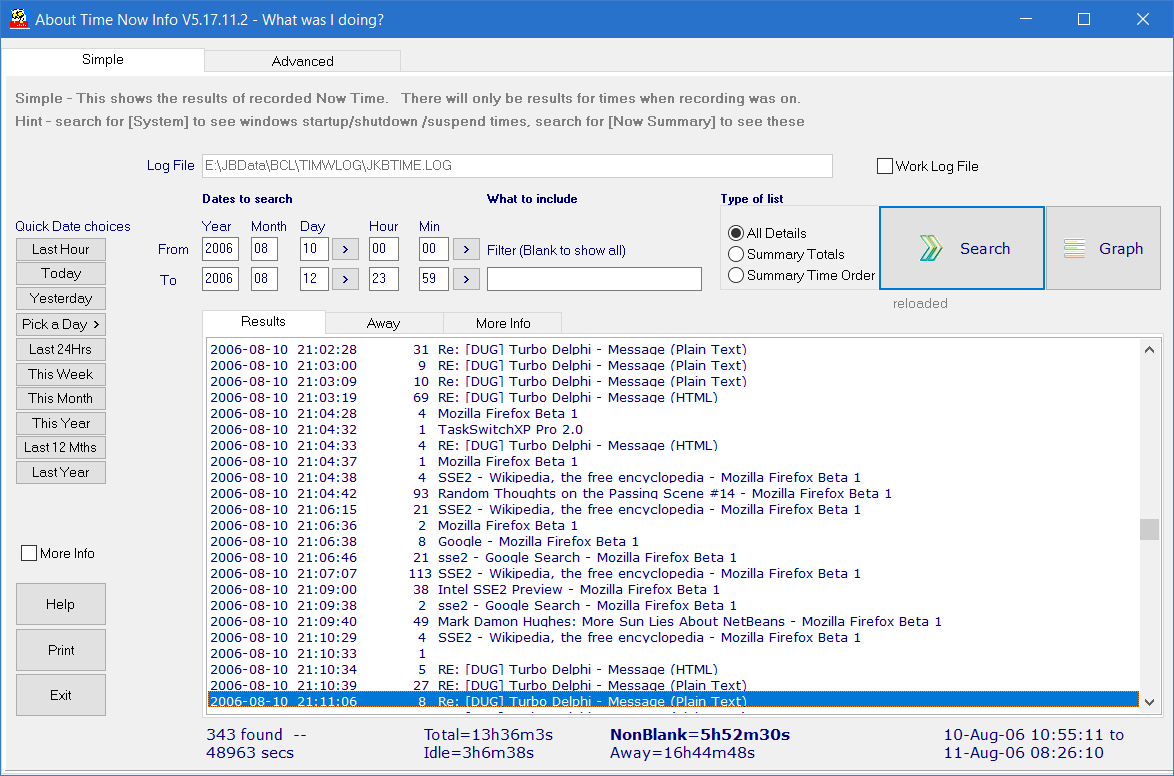1174x776 pixels.
Task: Show the More Info results tab
Action: point(503,323)
